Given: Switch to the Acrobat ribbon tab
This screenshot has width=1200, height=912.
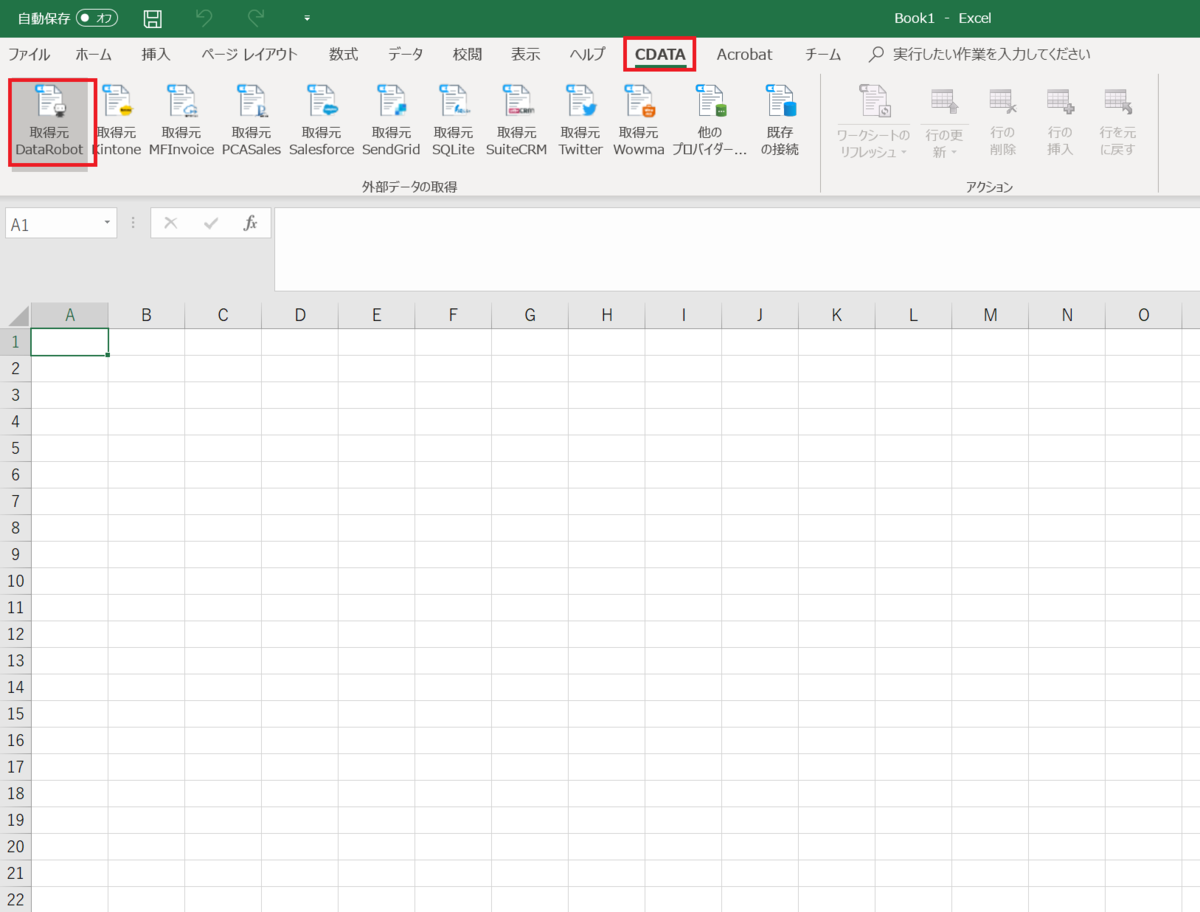Looking at the screenshot, I should pyautogui.click(x=744, y=54).
